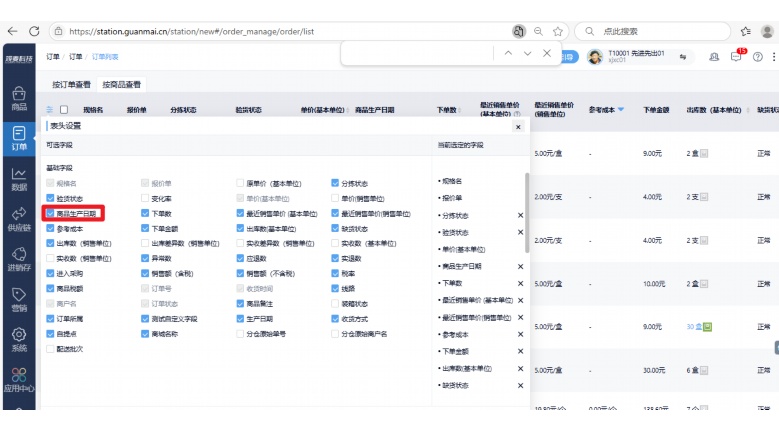Open the 应用中心 app center

click(19, 380)
